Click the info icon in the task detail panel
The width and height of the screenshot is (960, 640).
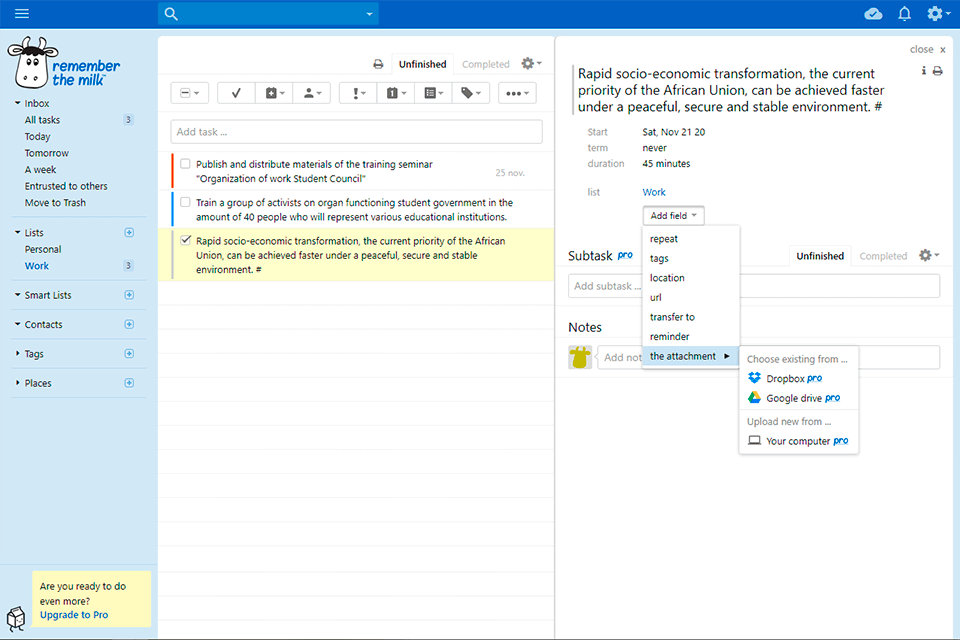(924, 71)
